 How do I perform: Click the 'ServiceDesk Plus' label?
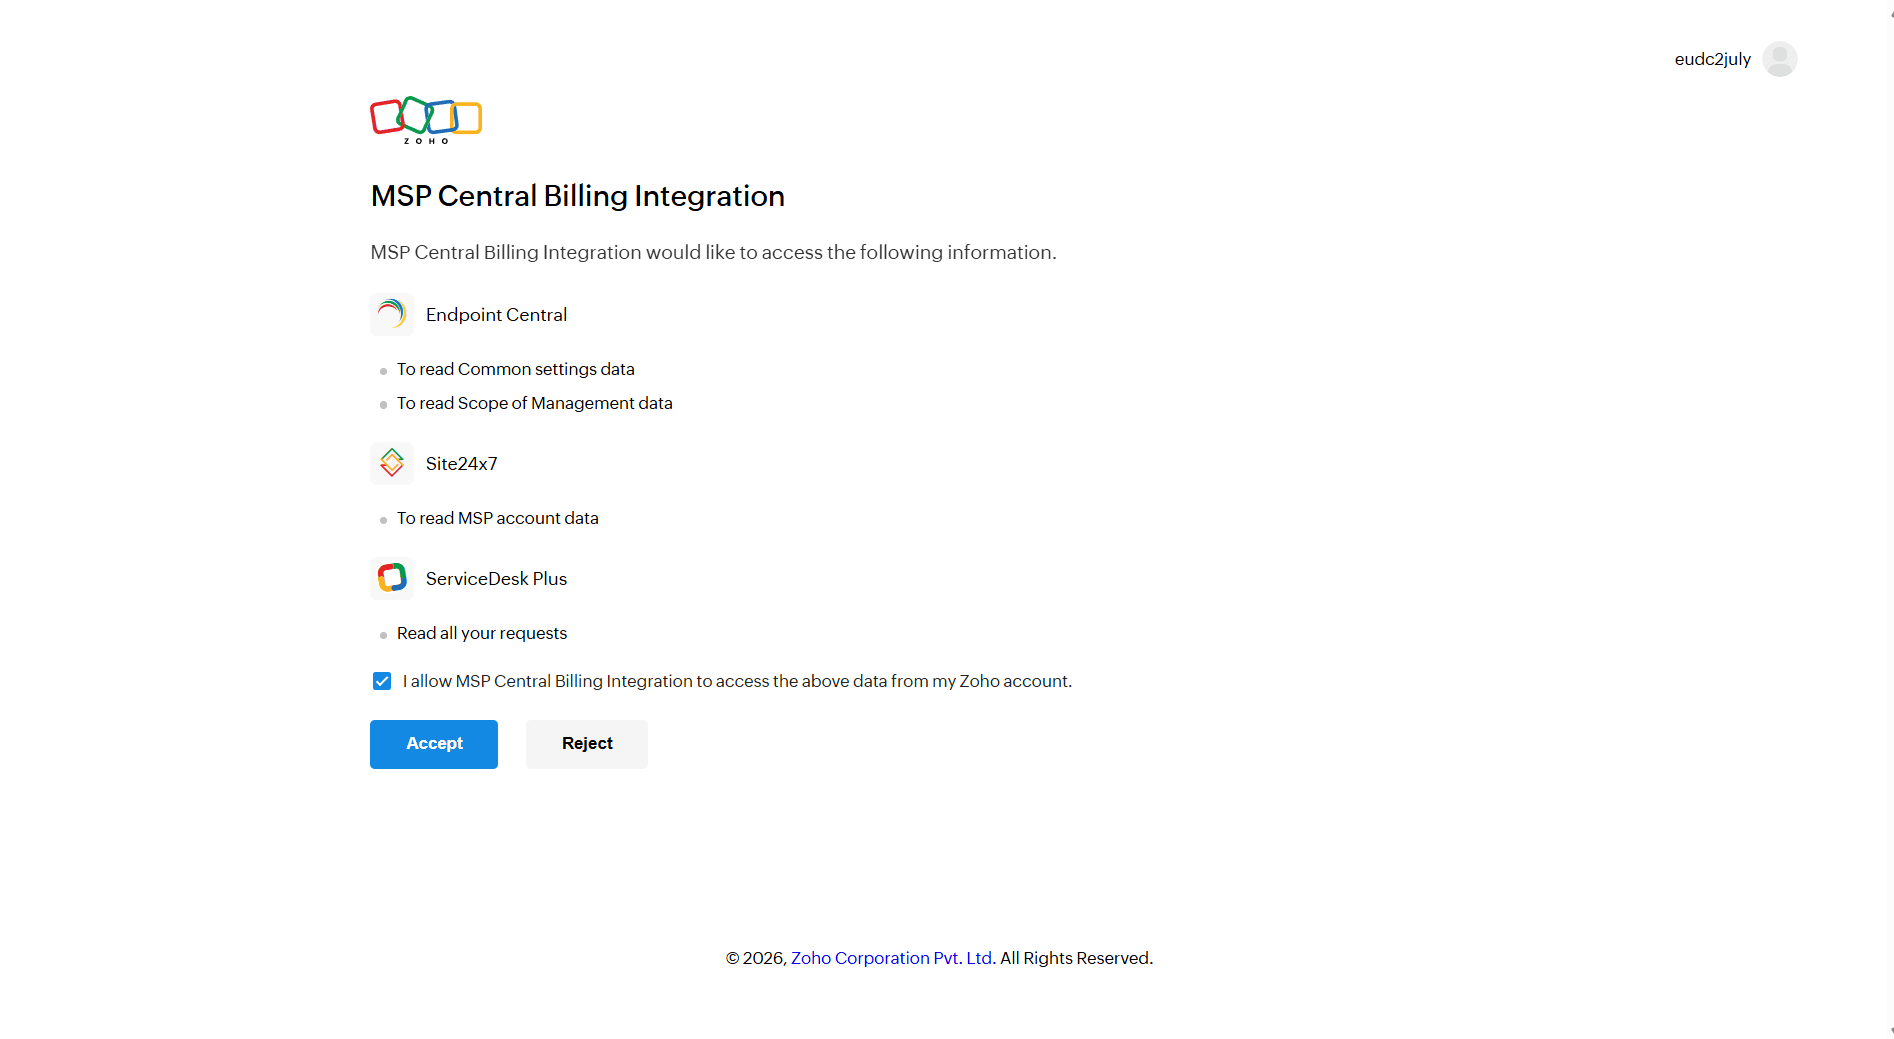pyautogui.click(x=496, y=579)
